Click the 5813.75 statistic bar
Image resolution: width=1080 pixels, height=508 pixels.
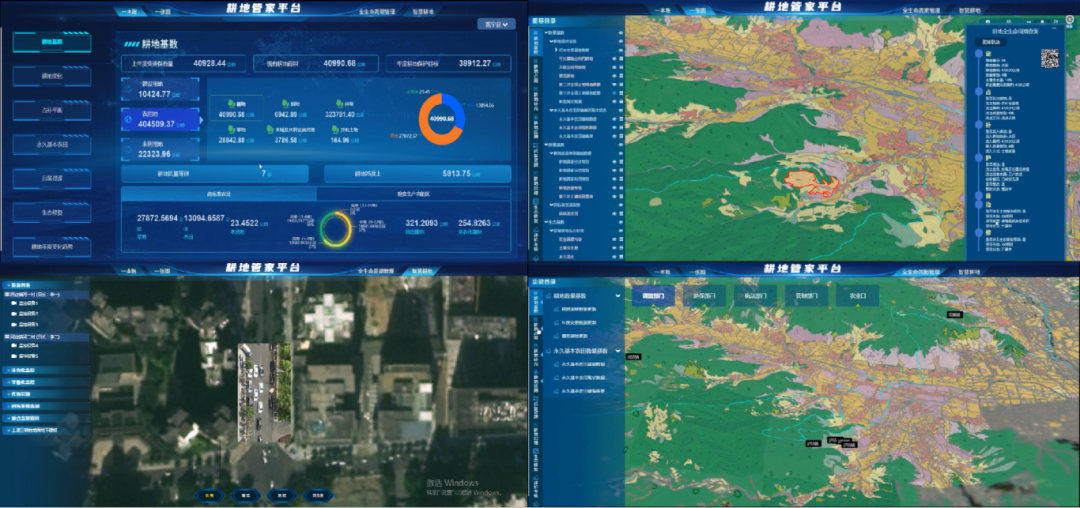click(417, 173)
